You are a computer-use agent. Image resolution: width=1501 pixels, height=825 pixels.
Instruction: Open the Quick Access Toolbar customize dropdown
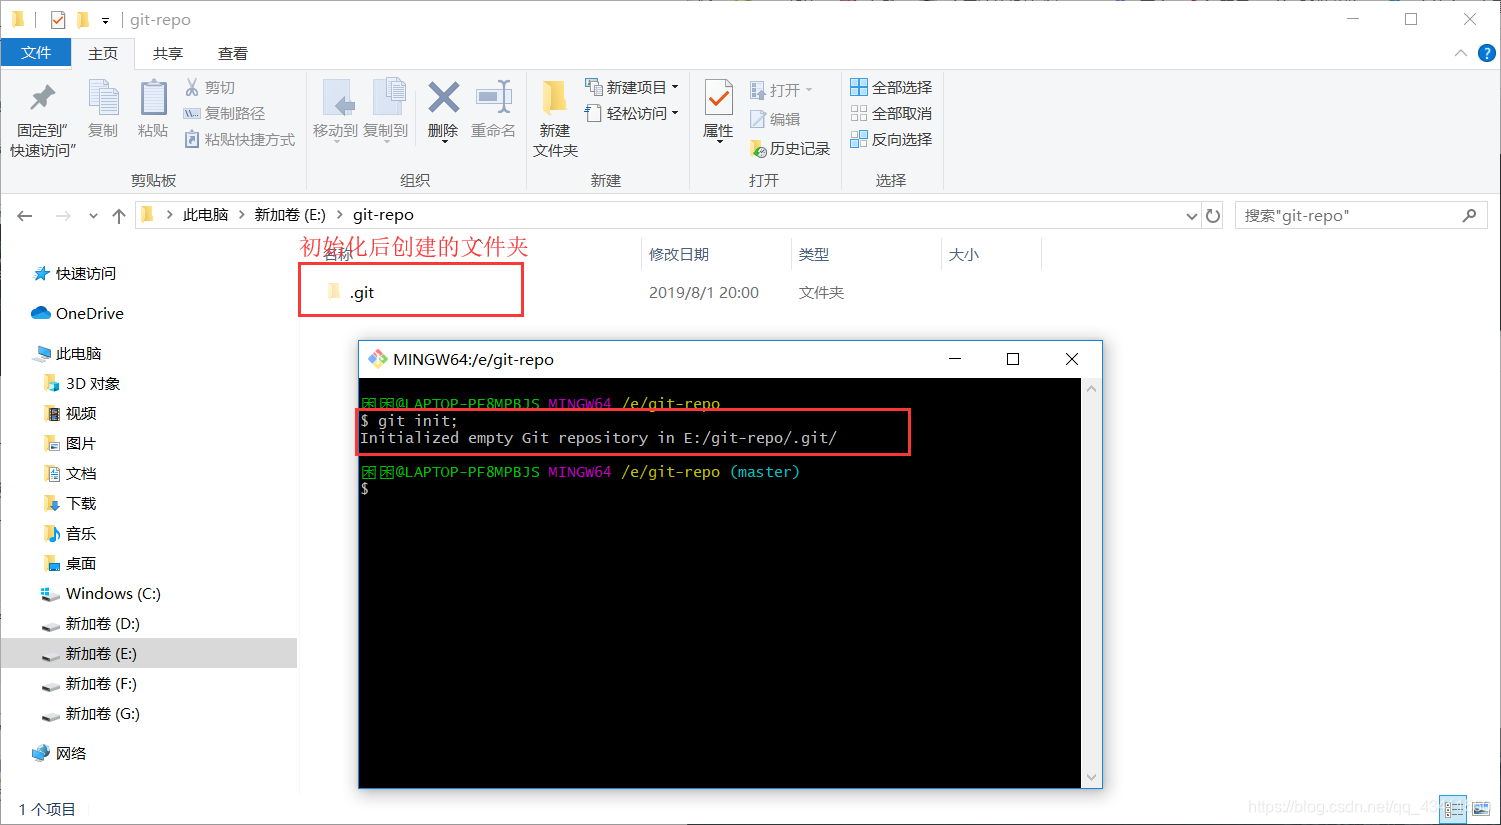click(x=105, y=20)
